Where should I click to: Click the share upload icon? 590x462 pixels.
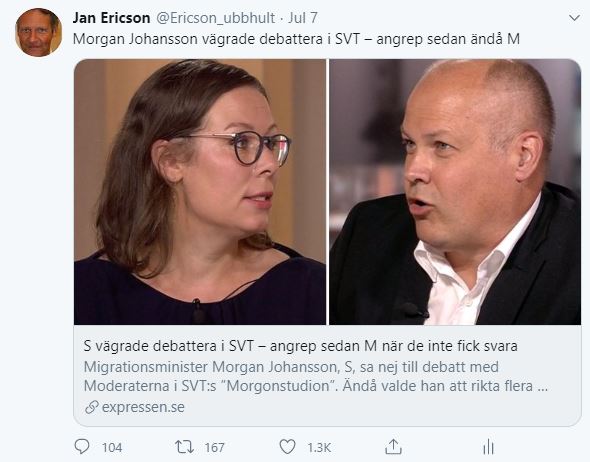click(394, 447)
